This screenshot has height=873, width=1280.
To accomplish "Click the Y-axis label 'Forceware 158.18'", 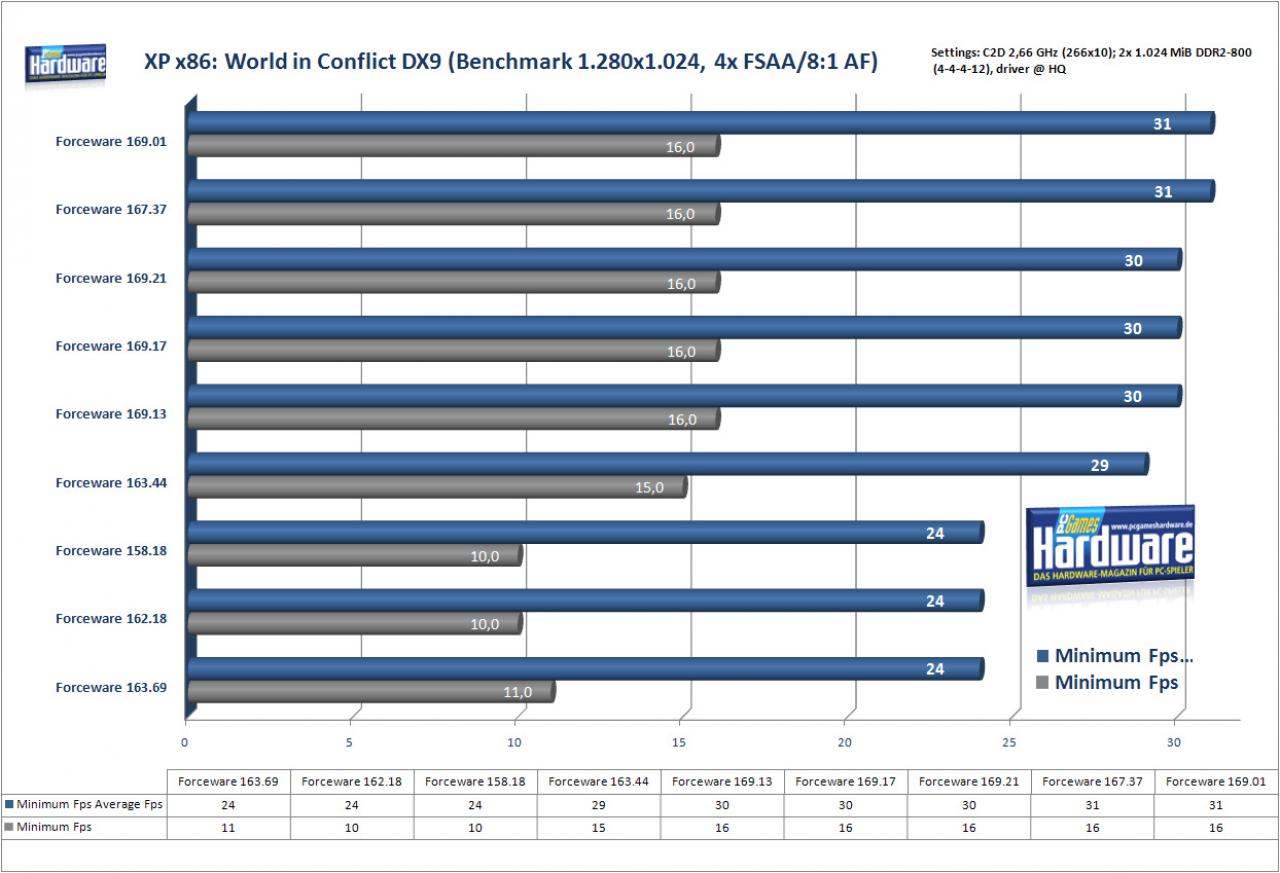I will click(111, 551).
